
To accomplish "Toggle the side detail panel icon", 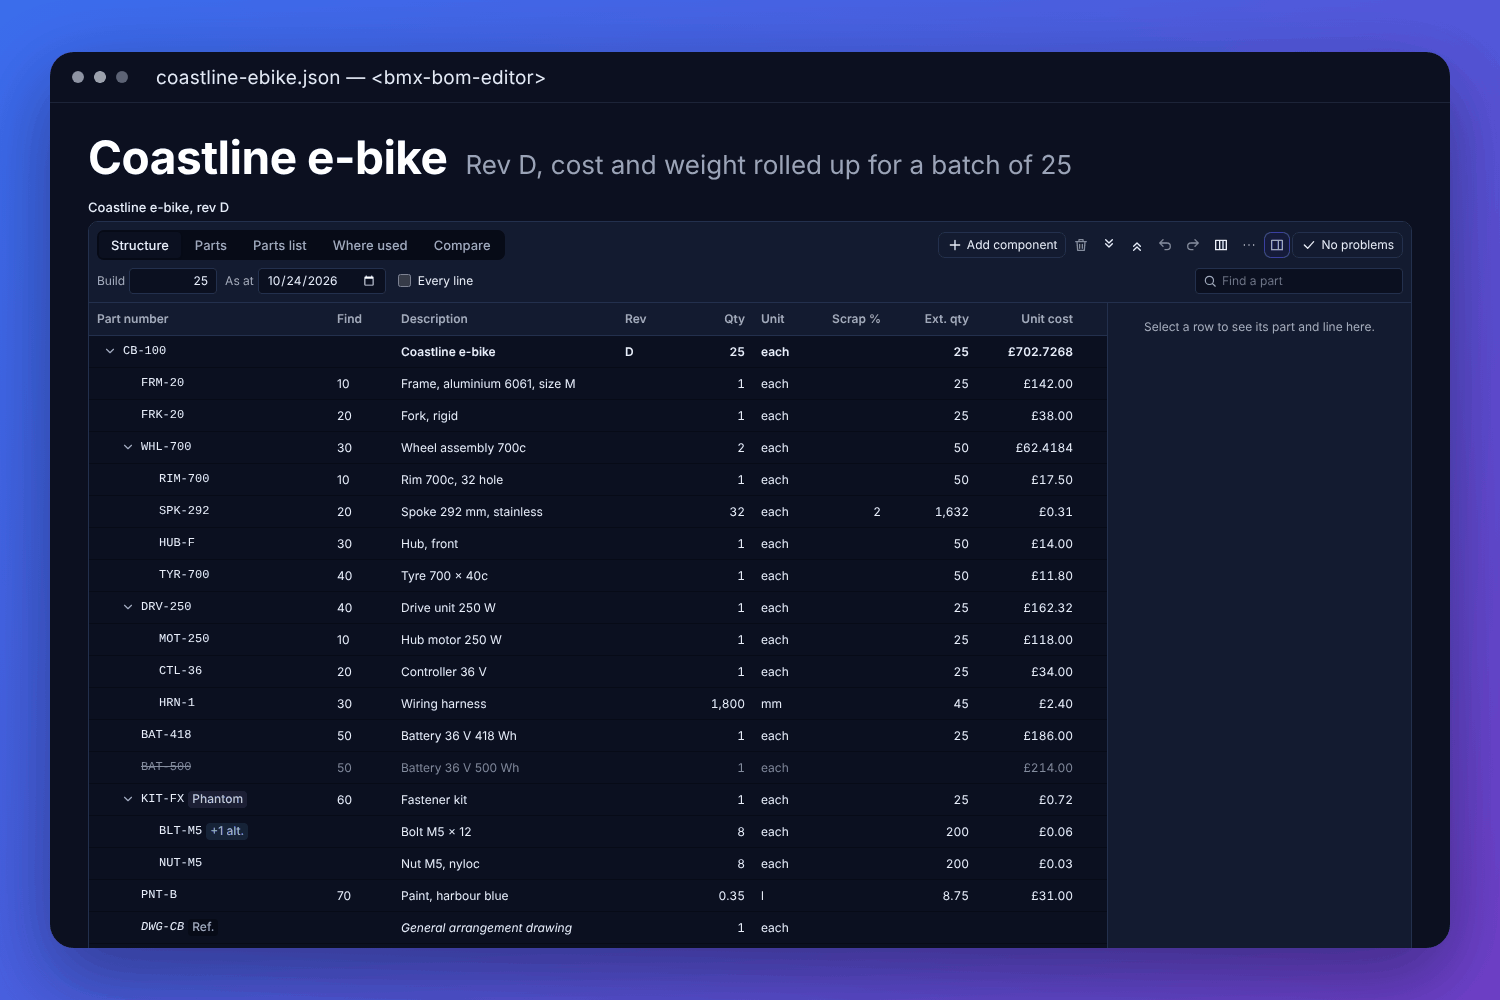I will tap(1277, 245).
